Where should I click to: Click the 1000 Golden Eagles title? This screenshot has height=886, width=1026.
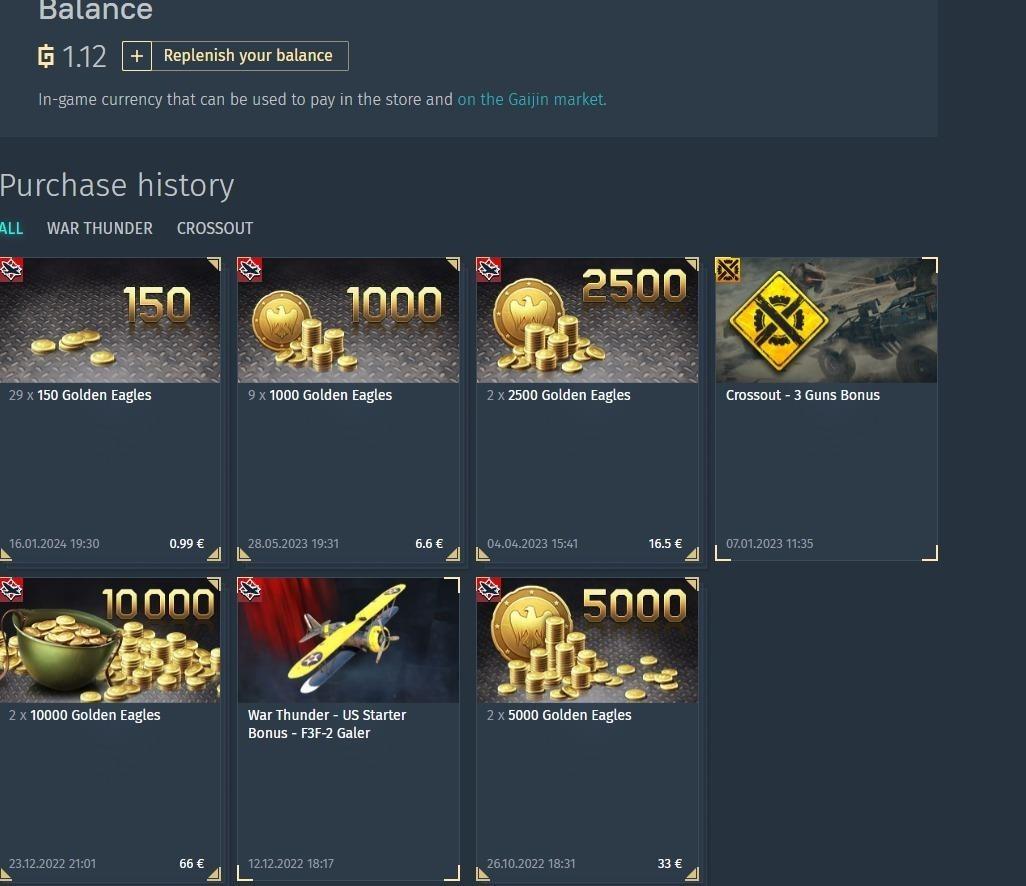pyautogui.click(x=330, y=395)
